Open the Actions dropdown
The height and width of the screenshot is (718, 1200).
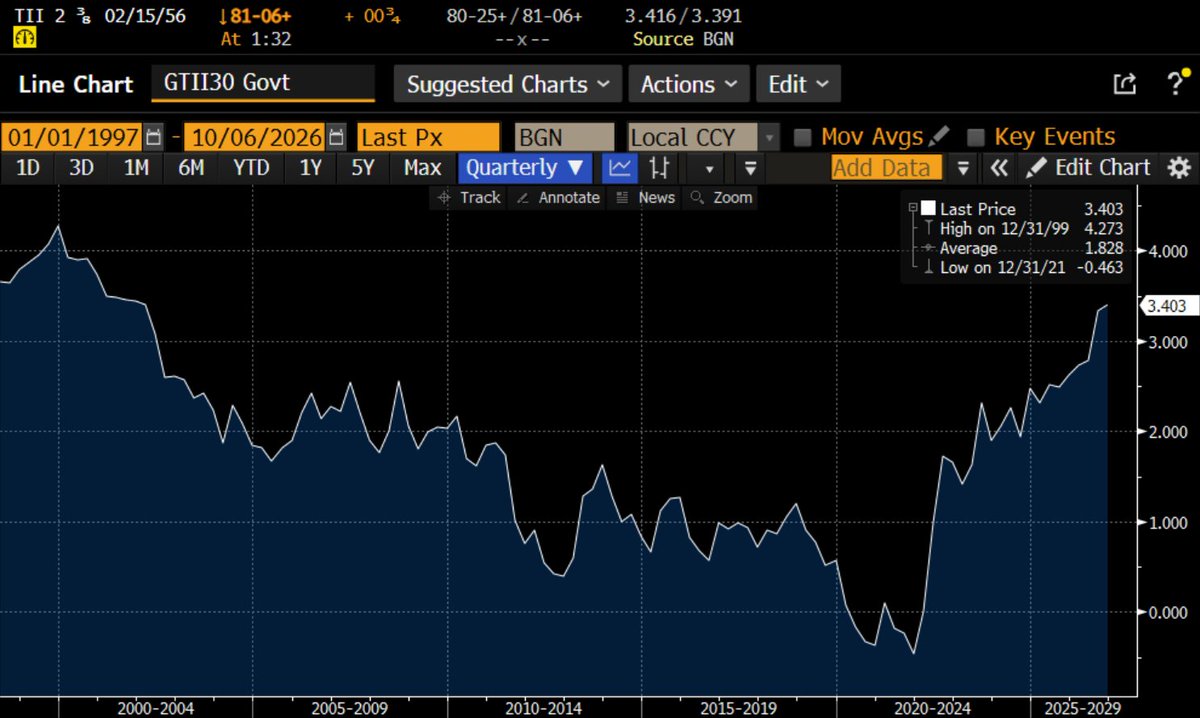coord(689,84)
